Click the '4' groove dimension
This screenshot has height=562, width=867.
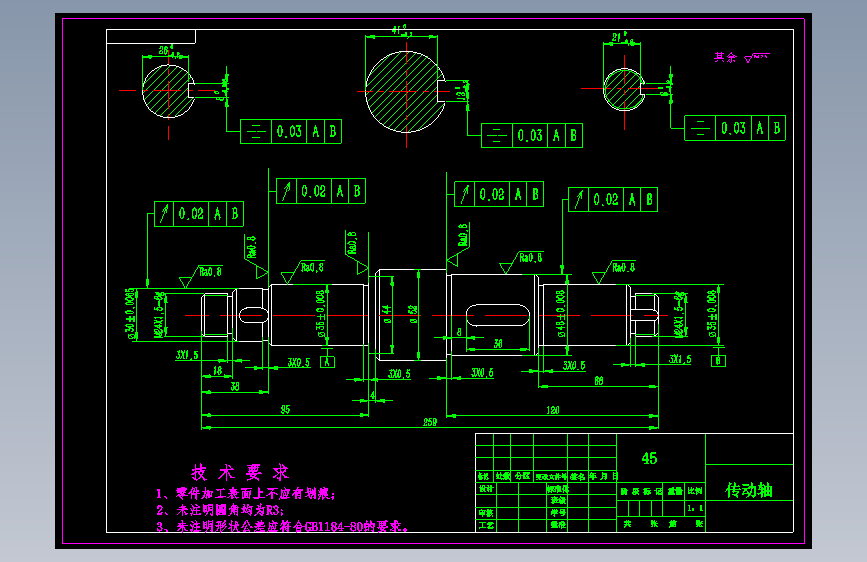[373, 395]
